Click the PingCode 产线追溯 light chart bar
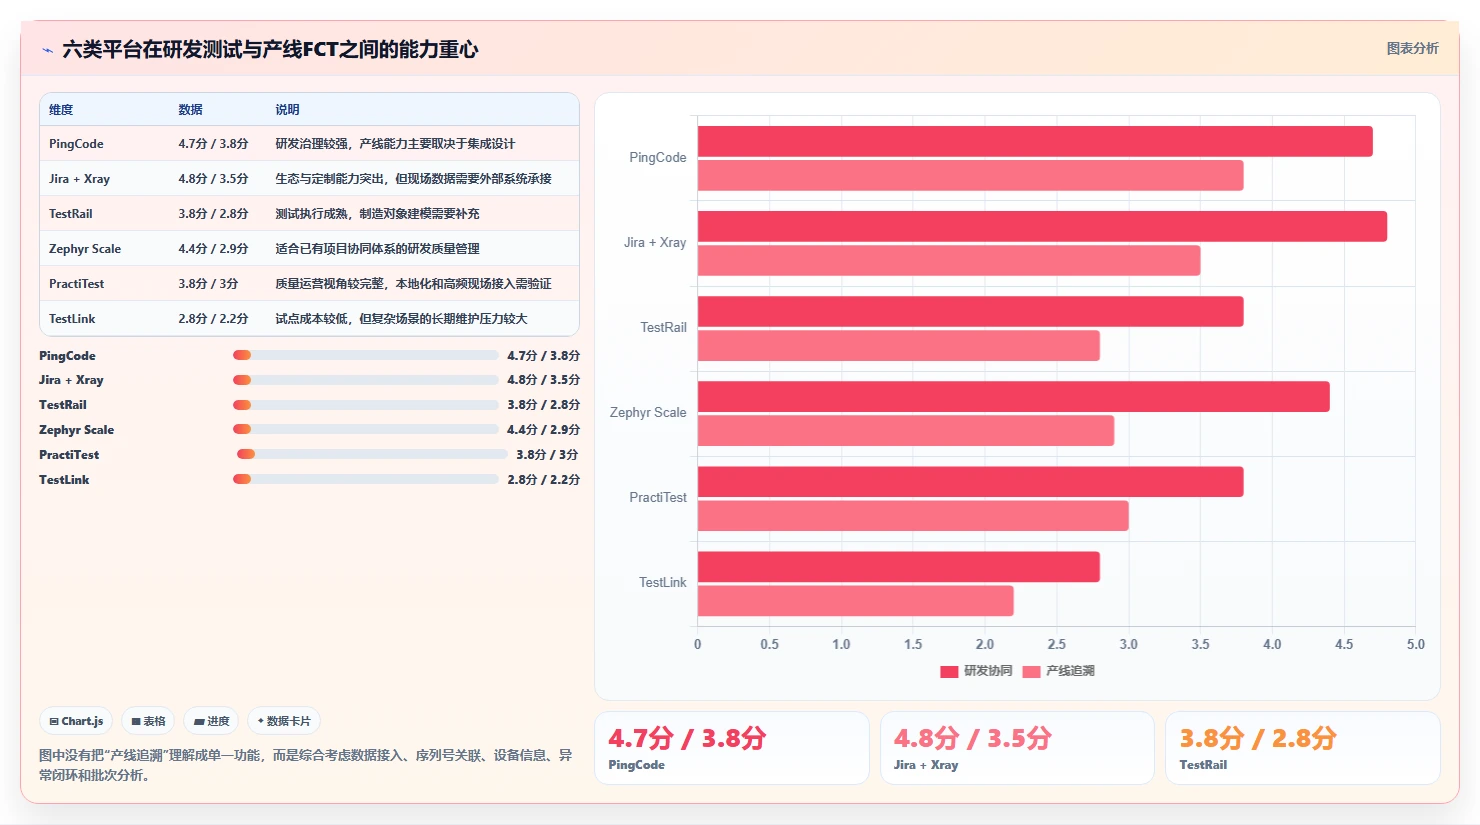This screenshot has width=1480, height=825. pyautogui.click(x=970, y=175)
